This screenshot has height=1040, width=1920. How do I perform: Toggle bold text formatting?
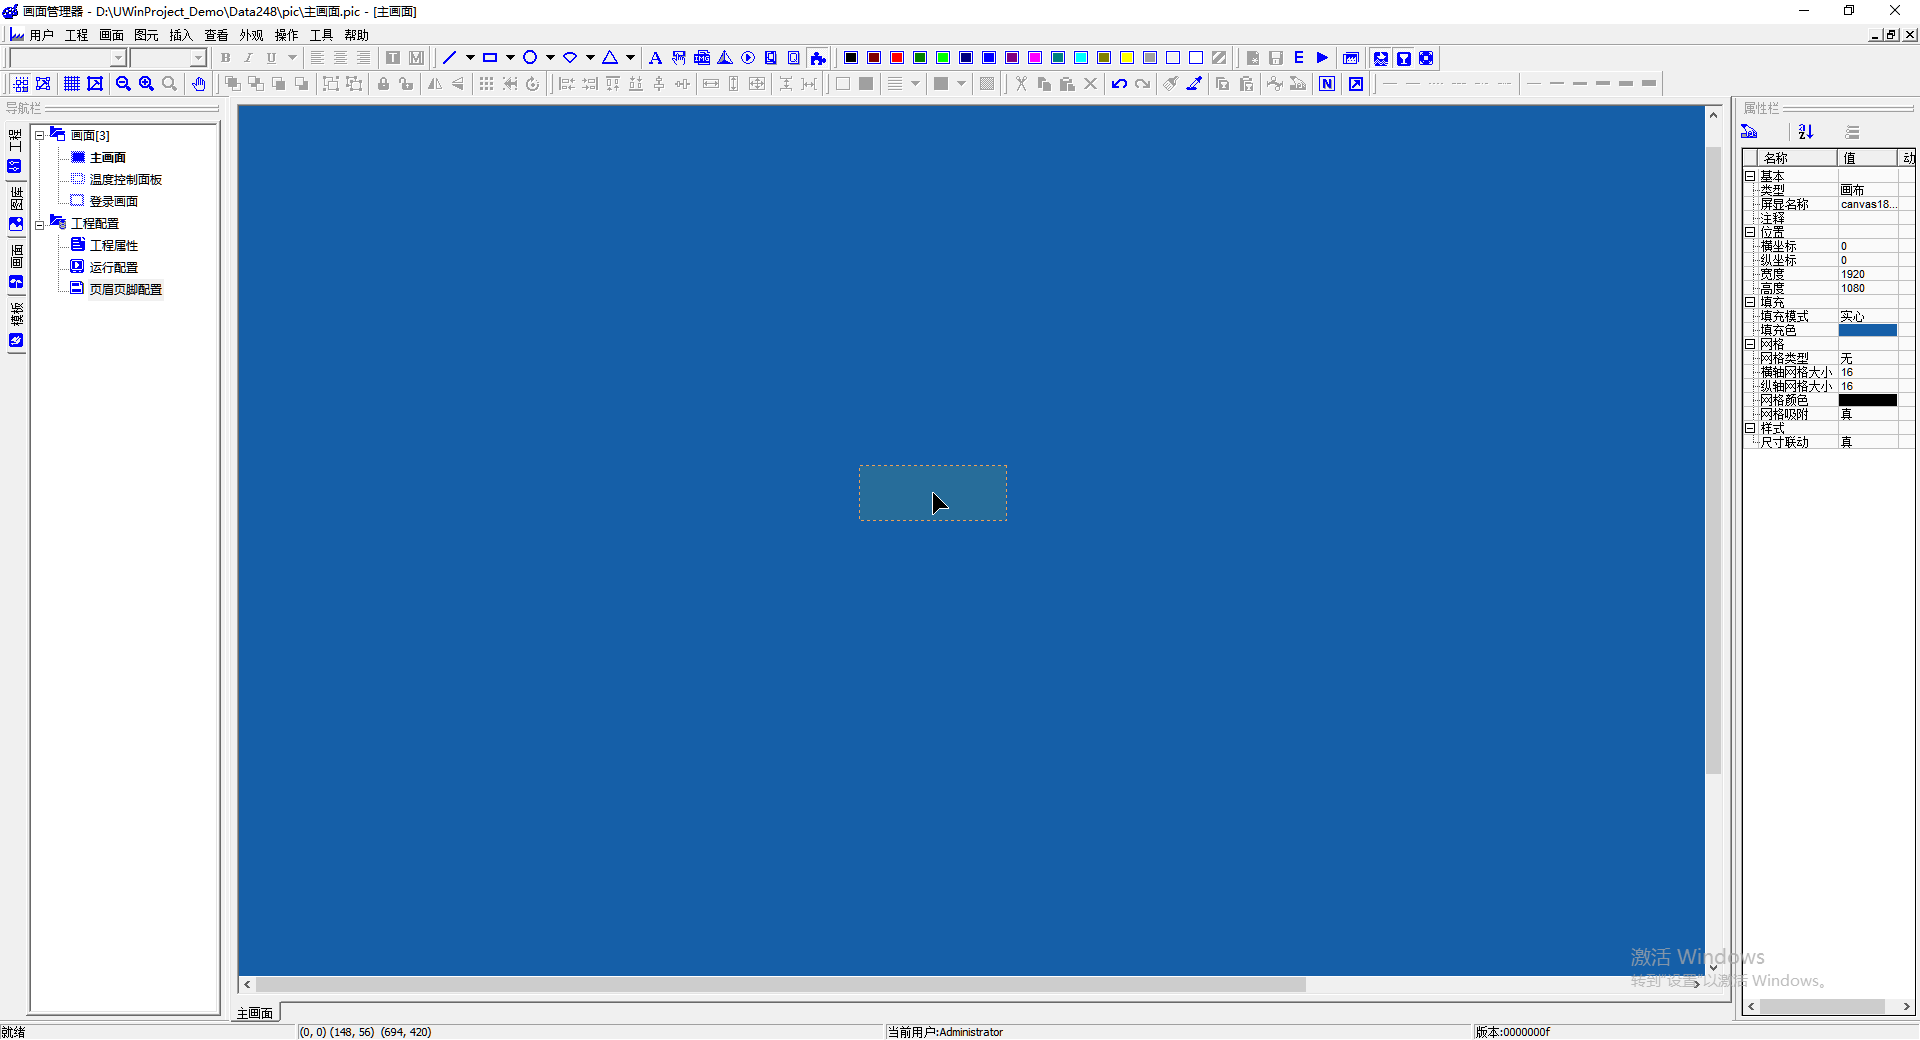coord(226,58)
